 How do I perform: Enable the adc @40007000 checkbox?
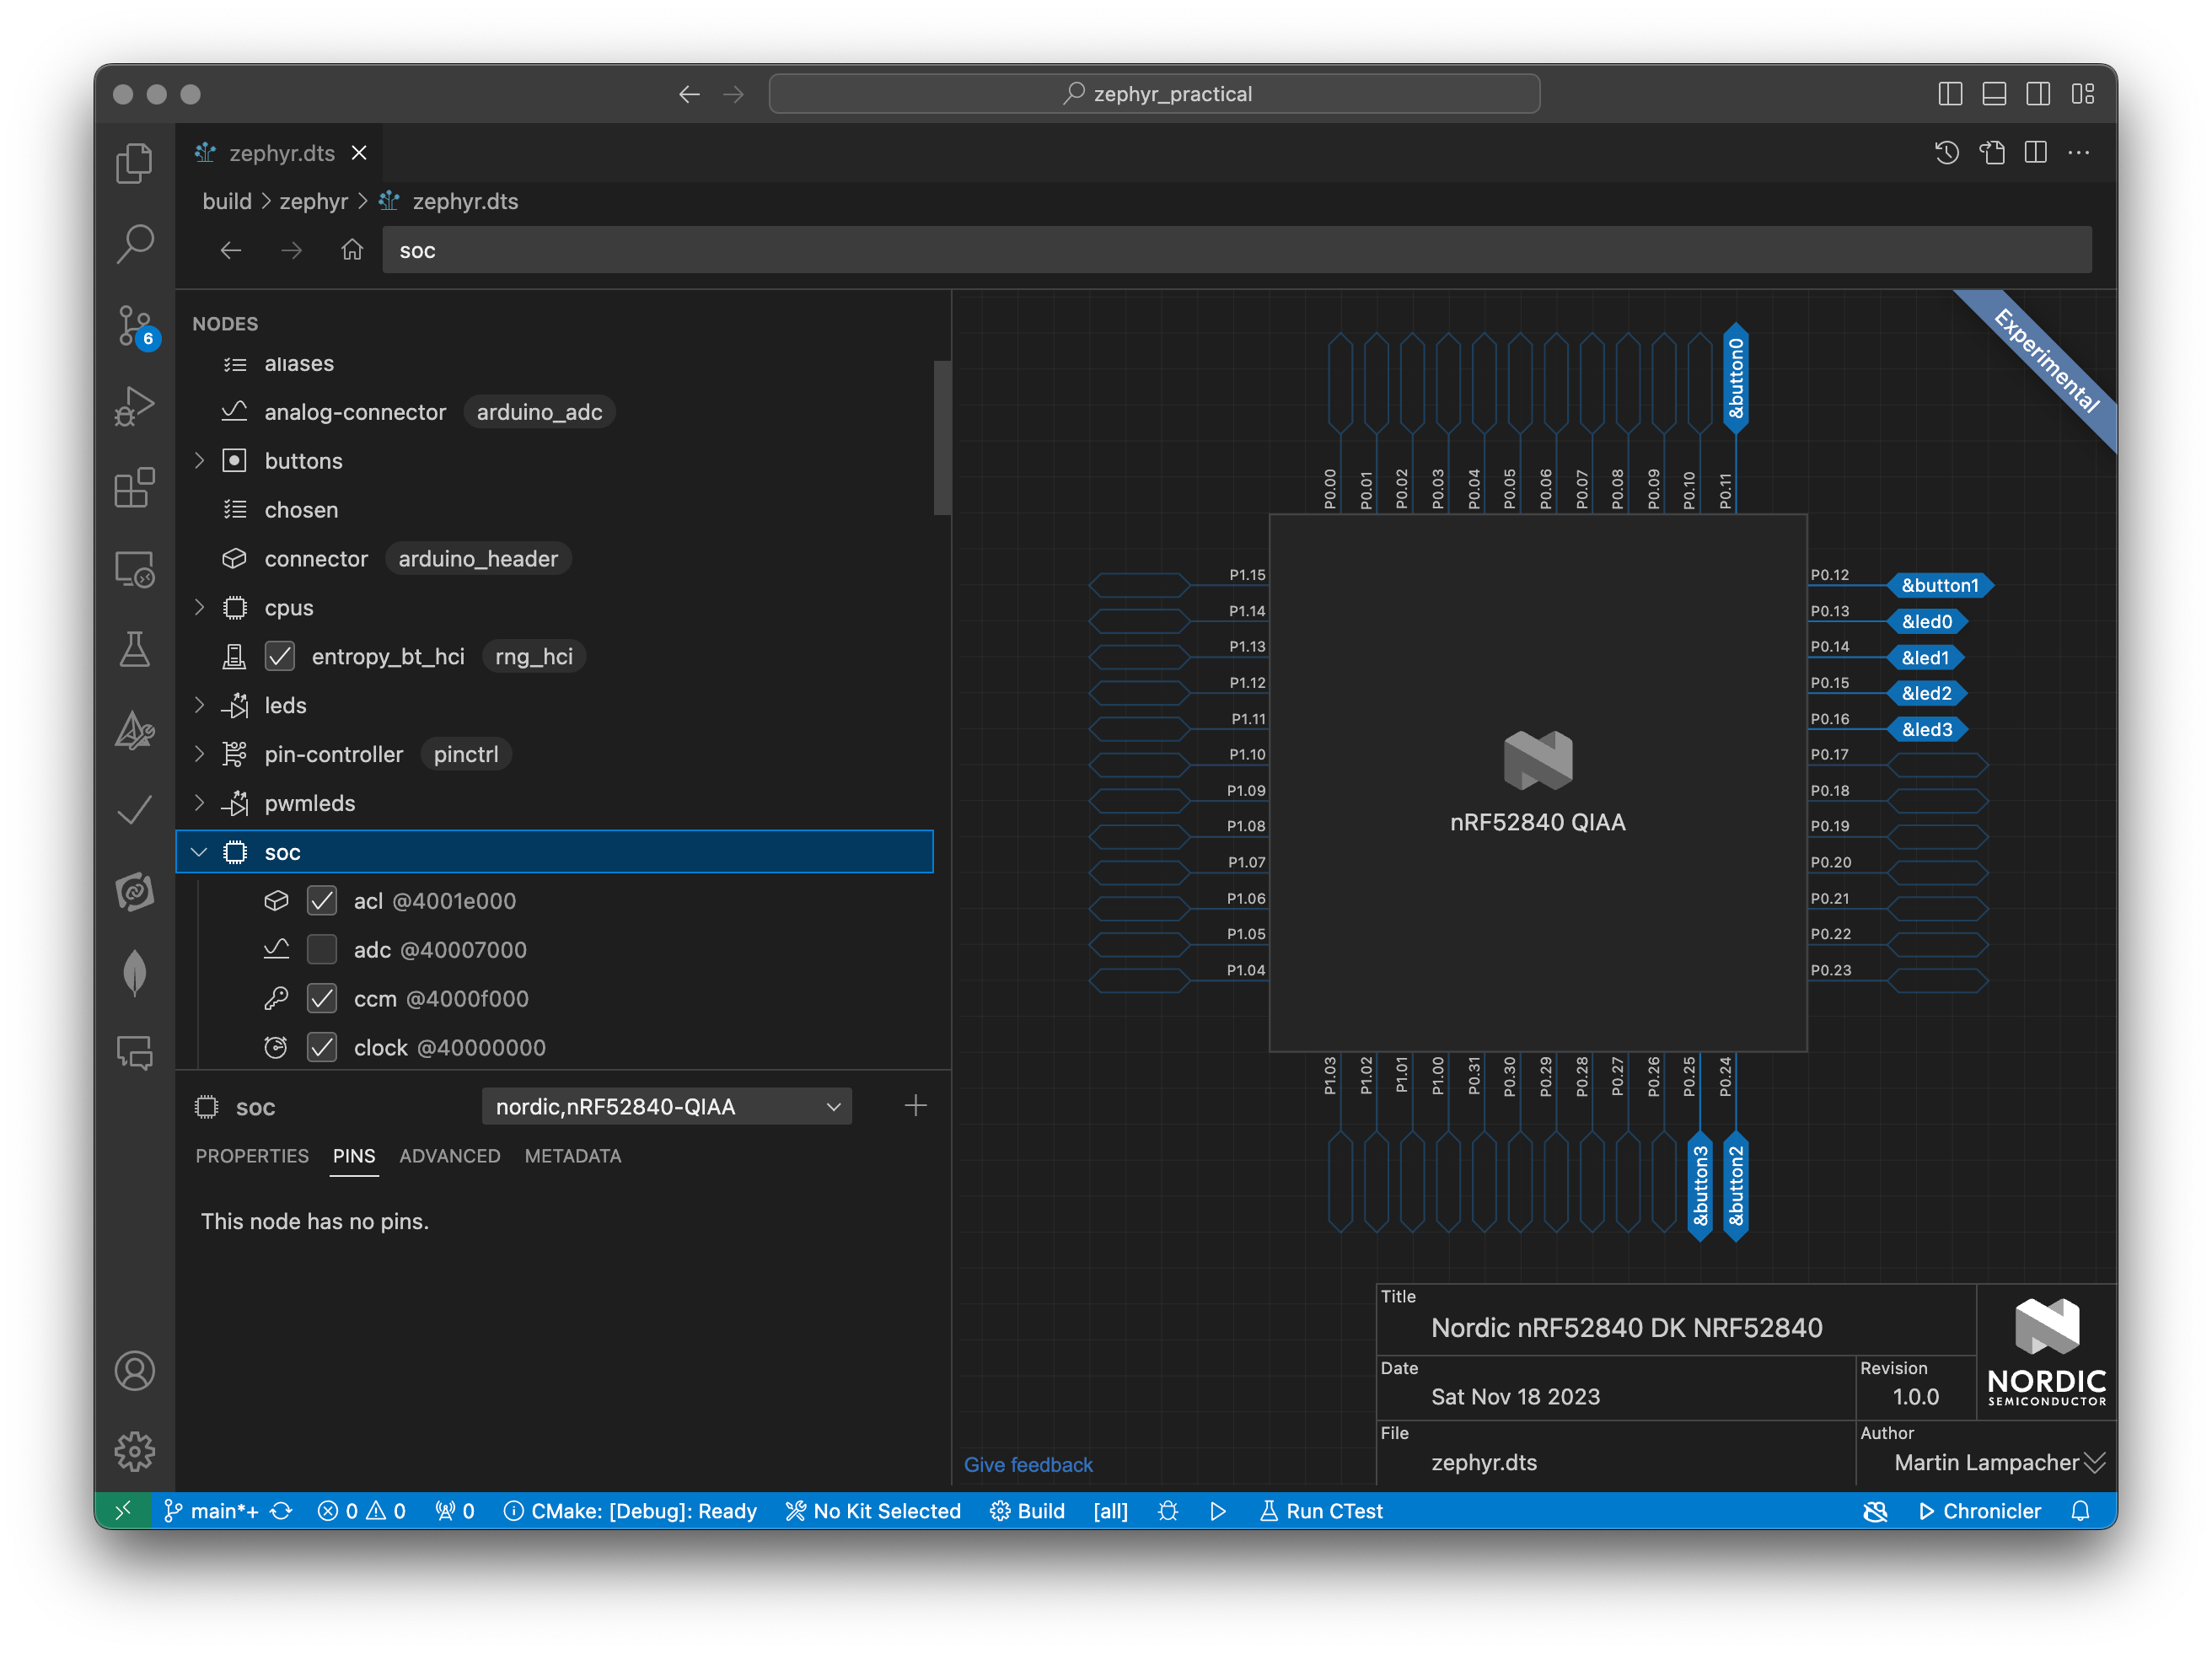click(x=322, y=950)
